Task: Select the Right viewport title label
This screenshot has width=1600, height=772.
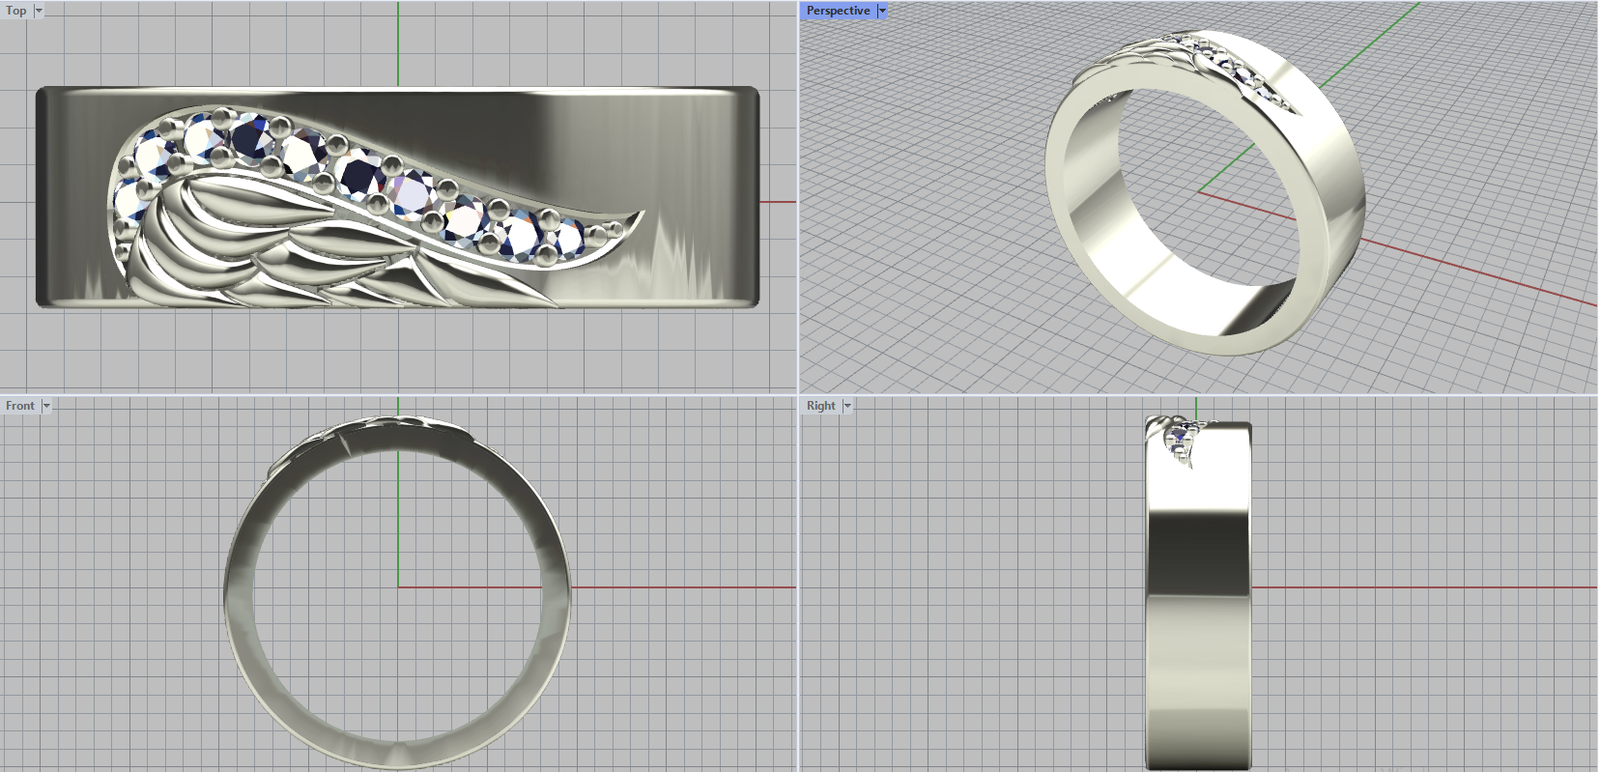Action: click(820, 406)
